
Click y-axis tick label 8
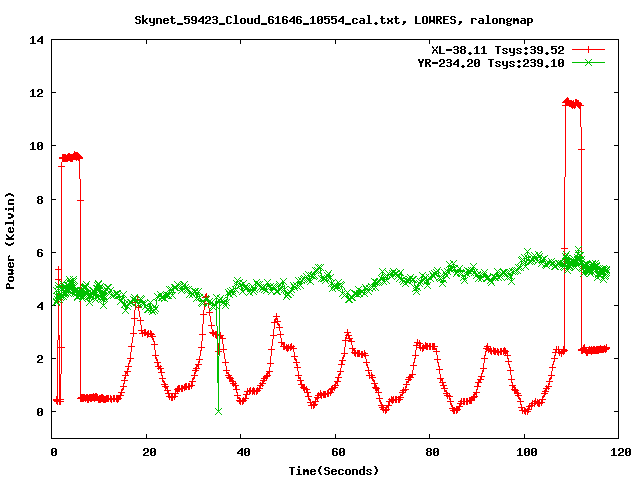[40, 200]
